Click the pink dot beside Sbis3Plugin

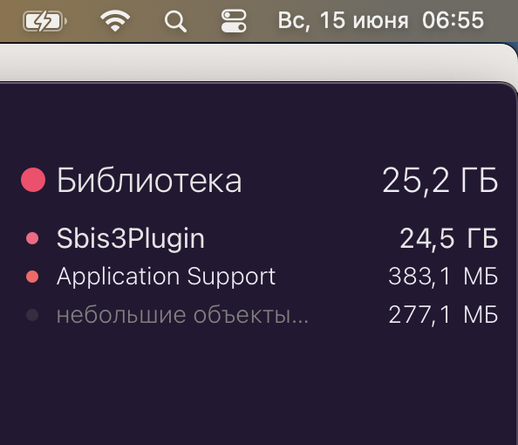pyautogui.click(x=32, y=238)
